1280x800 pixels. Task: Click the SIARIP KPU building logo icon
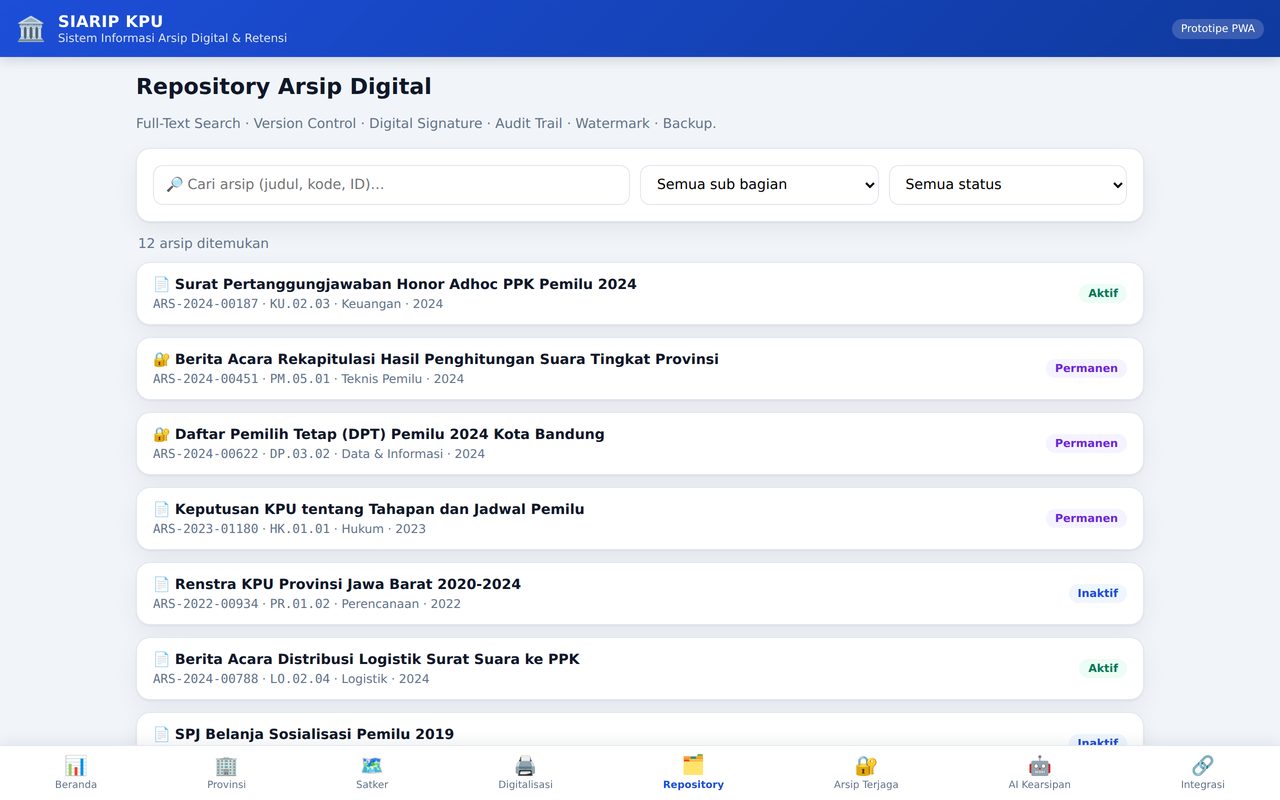pyautogui.click(x=31, y=28)
